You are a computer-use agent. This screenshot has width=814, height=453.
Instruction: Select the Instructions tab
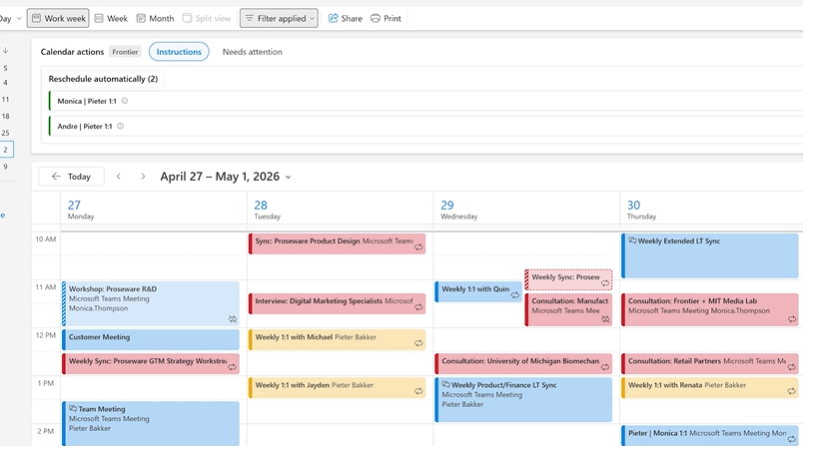(179, 51)
